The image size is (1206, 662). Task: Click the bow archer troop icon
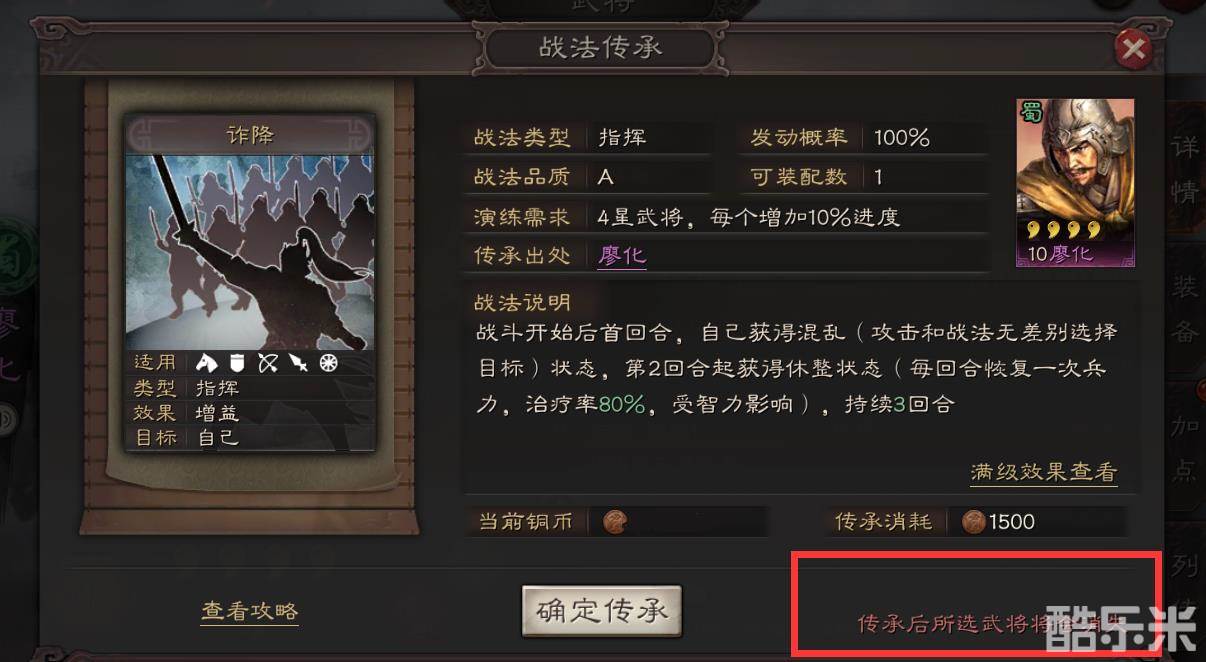click(268, 363)
